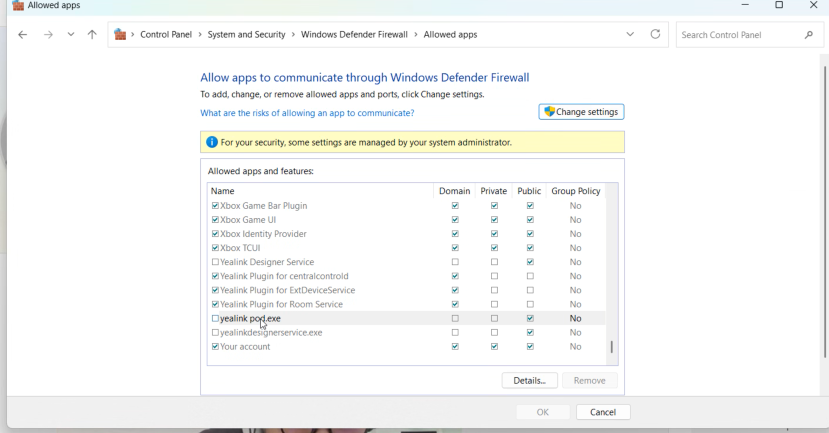Image resolution: width=829 pixels, height=433 pixels.
Task: Click the Remove button
Action: pos(589,381)
